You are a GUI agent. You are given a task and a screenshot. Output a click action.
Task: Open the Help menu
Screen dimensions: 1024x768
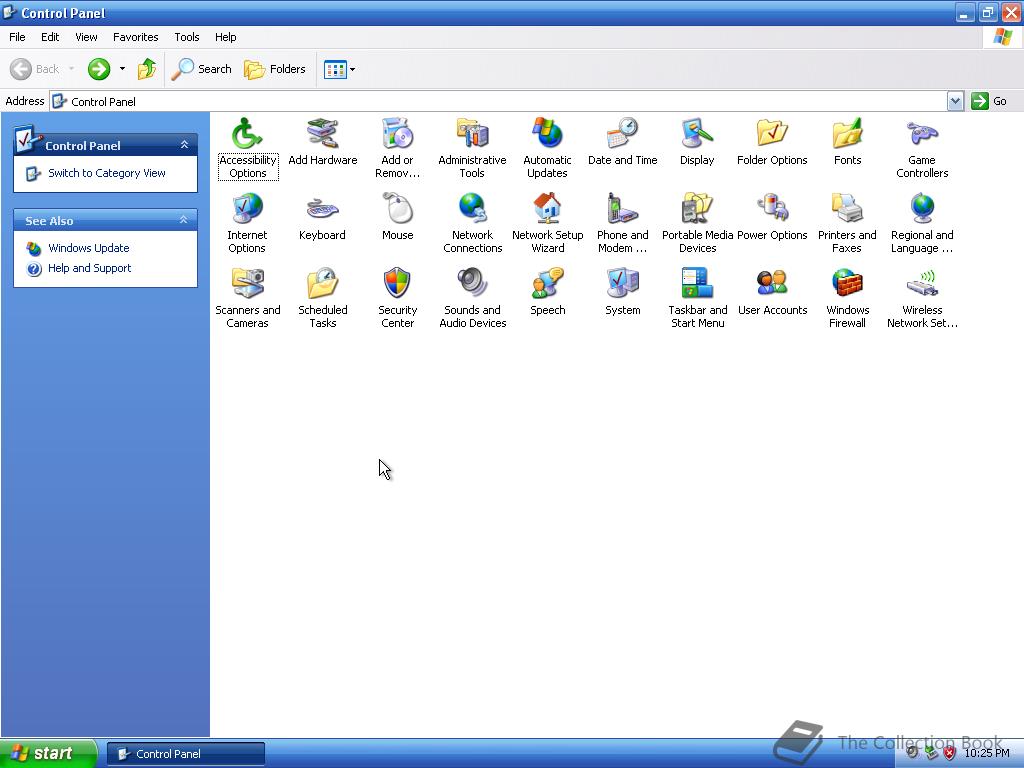coord(225,37)
